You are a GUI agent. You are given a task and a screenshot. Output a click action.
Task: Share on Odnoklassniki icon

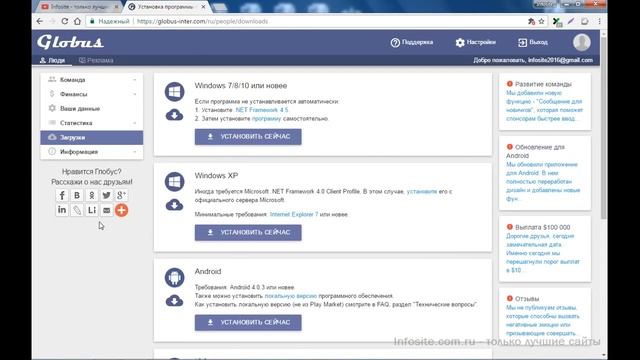pyautogui.click(x=92, y=196)
